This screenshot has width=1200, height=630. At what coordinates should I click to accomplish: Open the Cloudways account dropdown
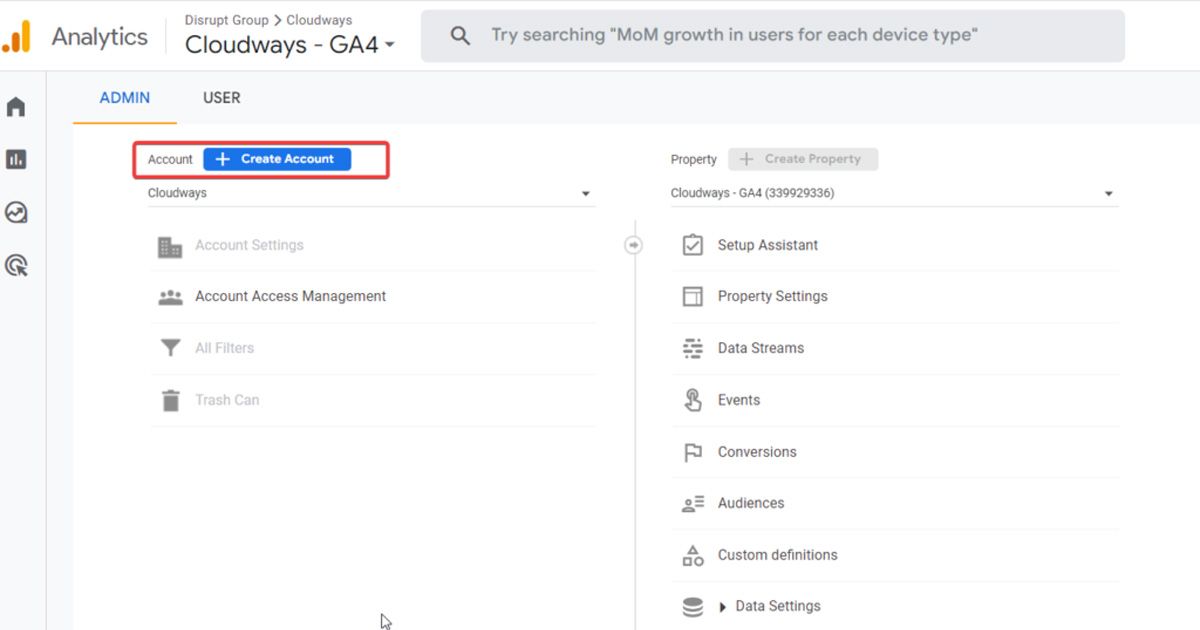pos(371,193)
